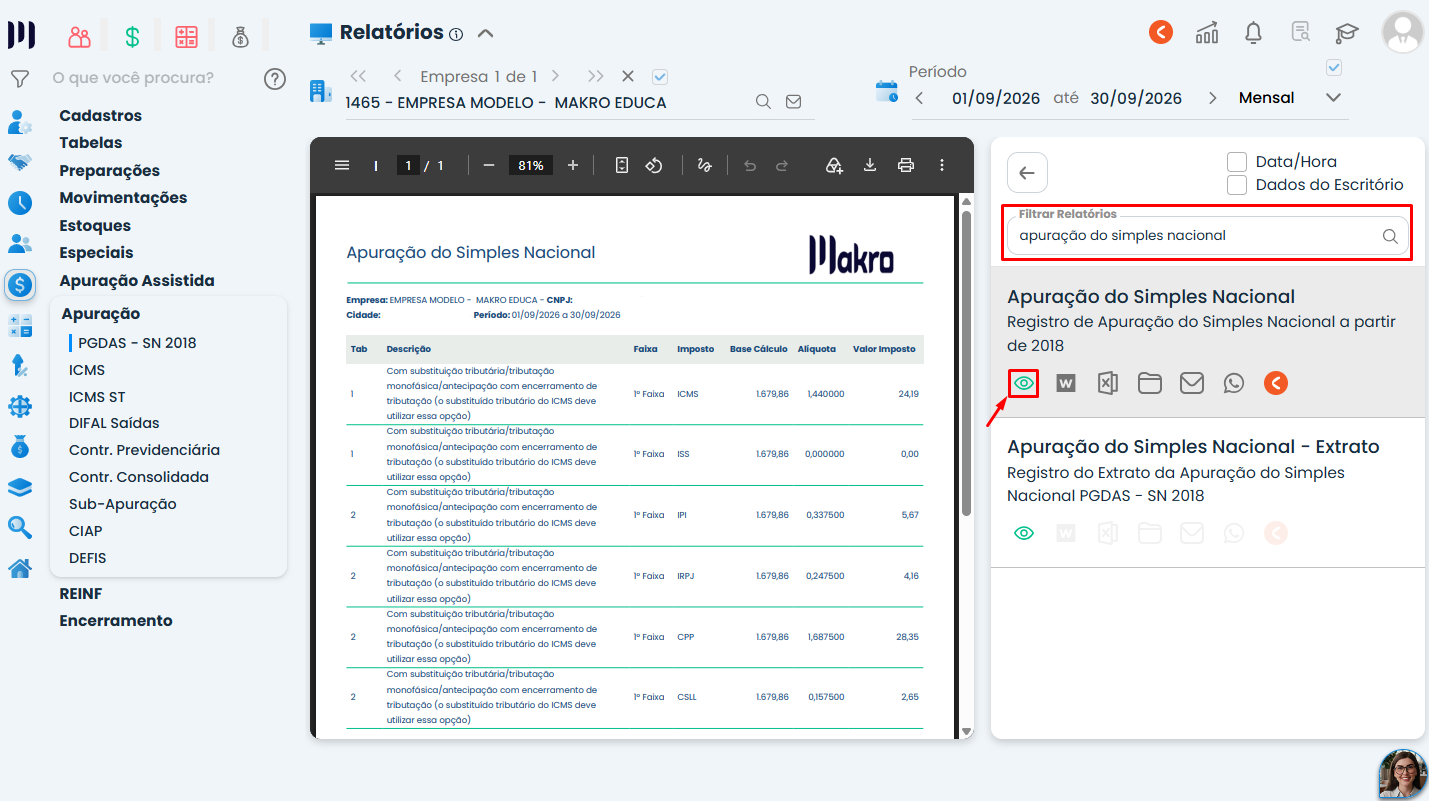
Task: Download the PDF report
Action: click(x=870, y=165)
